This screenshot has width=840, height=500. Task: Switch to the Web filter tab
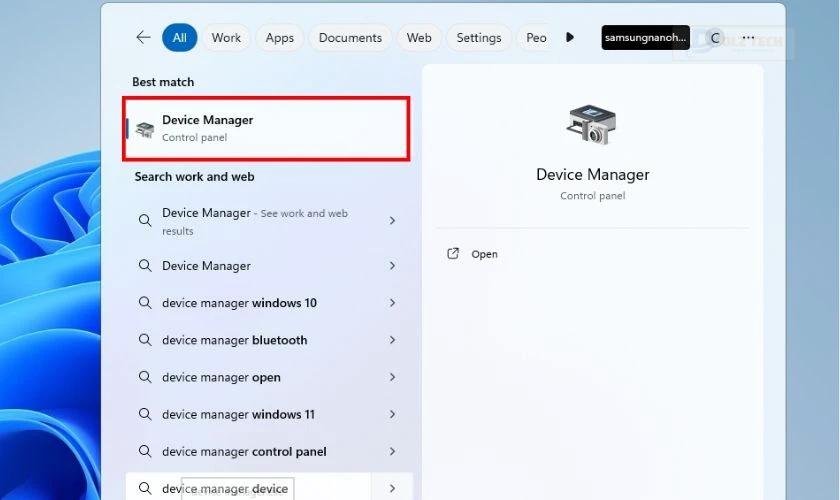pyautogui.click(x=419, y=38)
